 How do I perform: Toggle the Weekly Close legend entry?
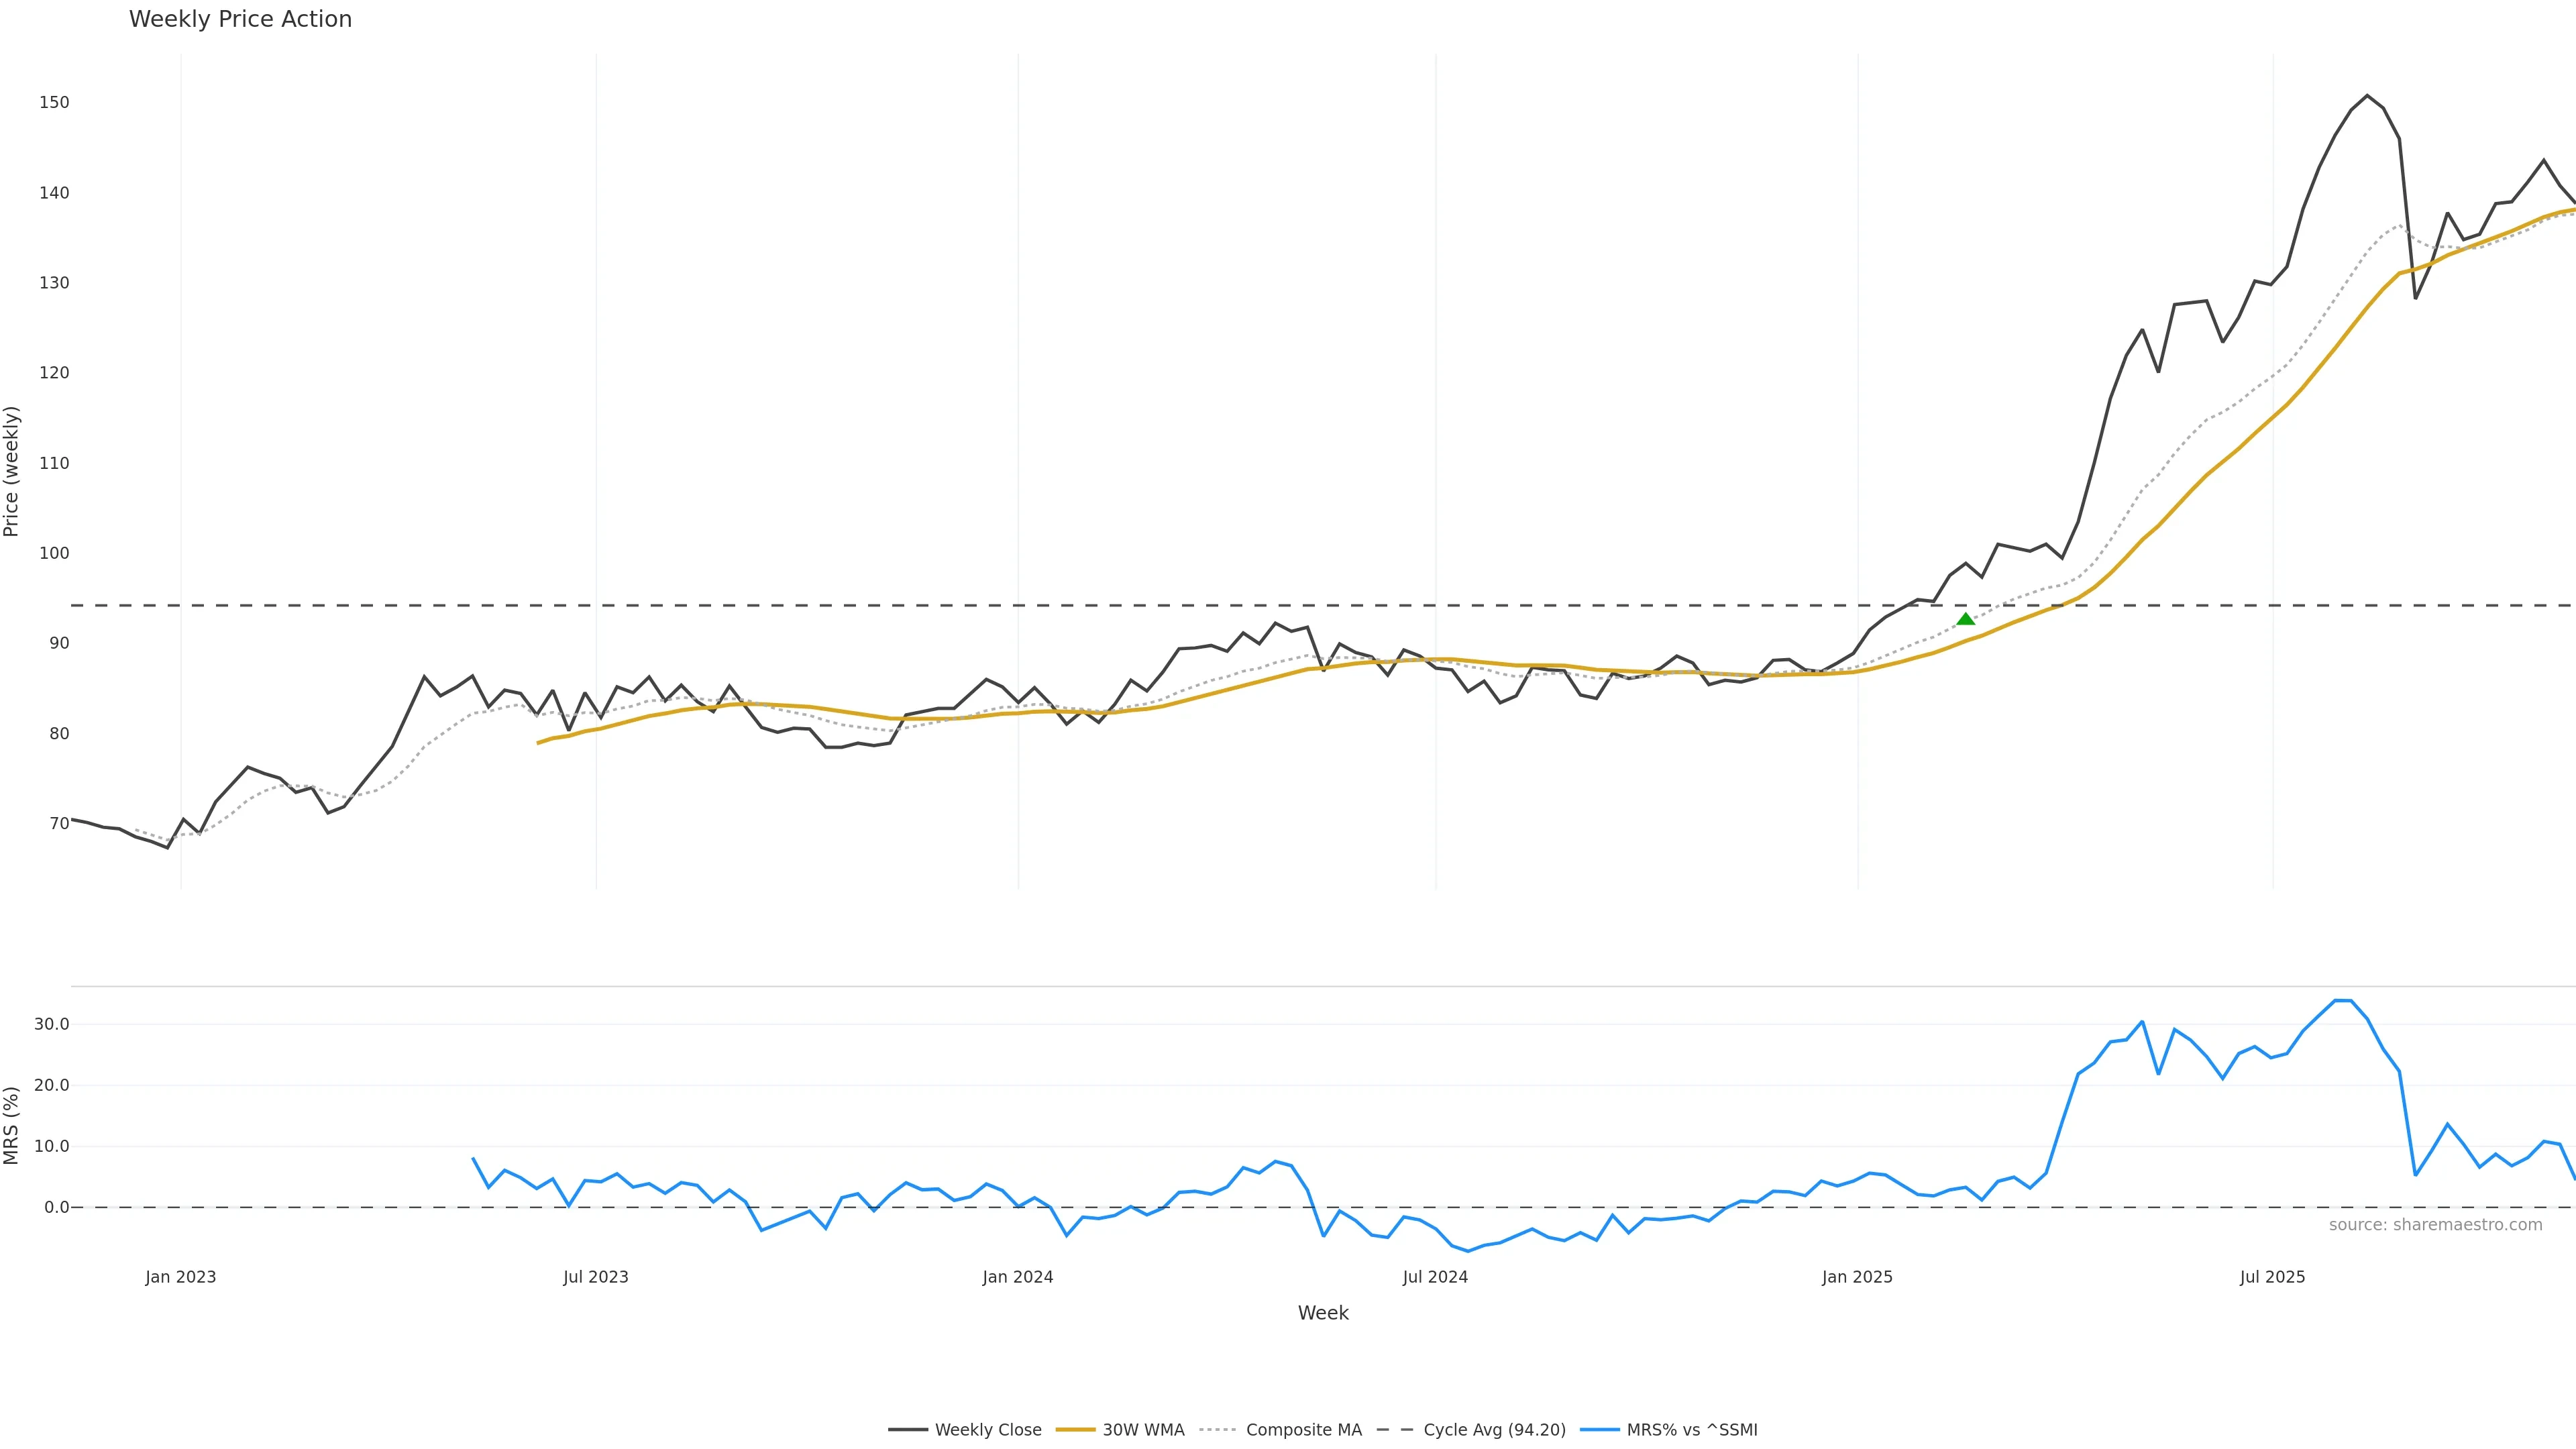987,1430
